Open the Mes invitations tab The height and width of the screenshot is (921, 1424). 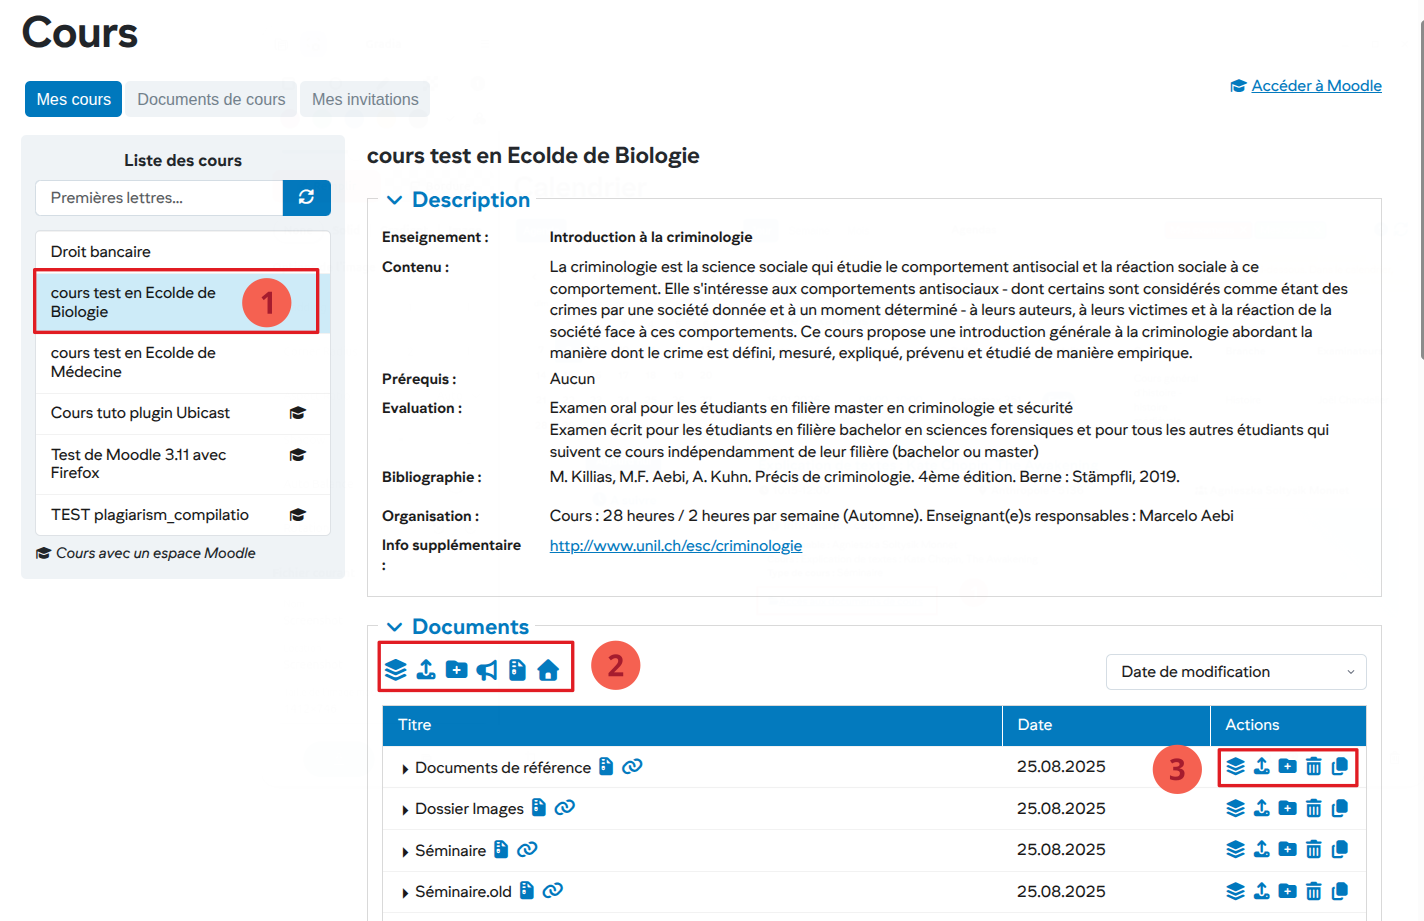click(365, 99)
